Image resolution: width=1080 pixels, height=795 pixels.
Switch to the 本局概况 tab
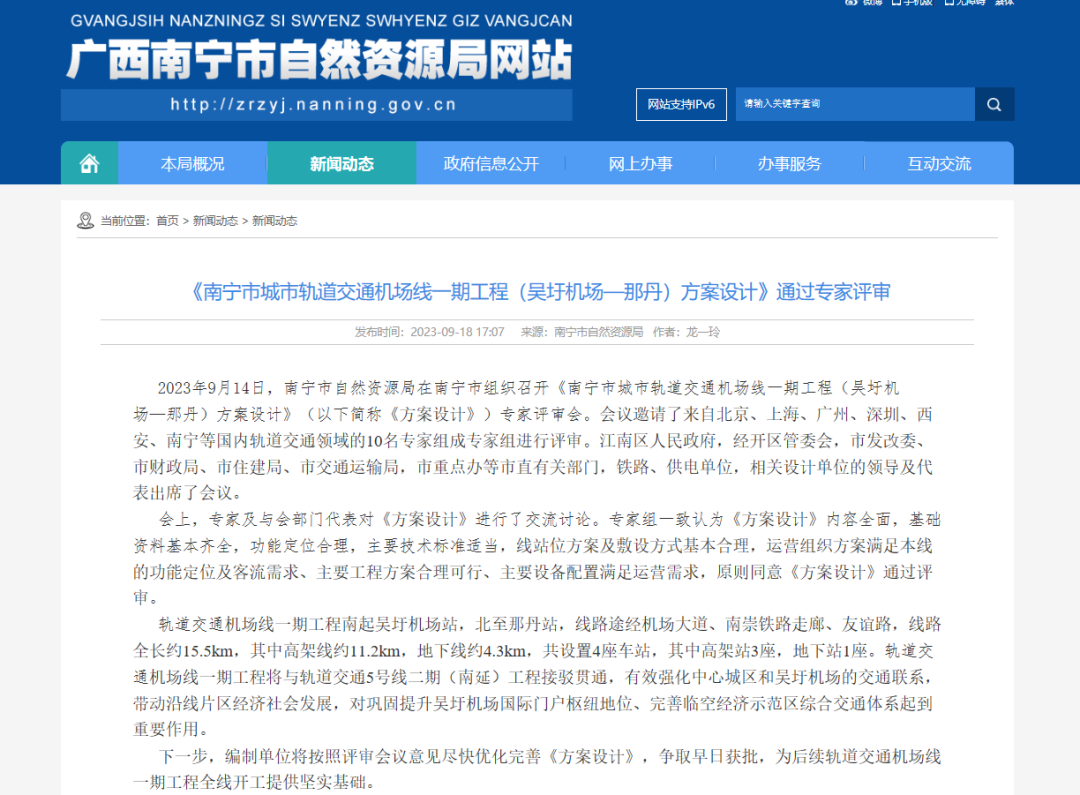(192, 161)
